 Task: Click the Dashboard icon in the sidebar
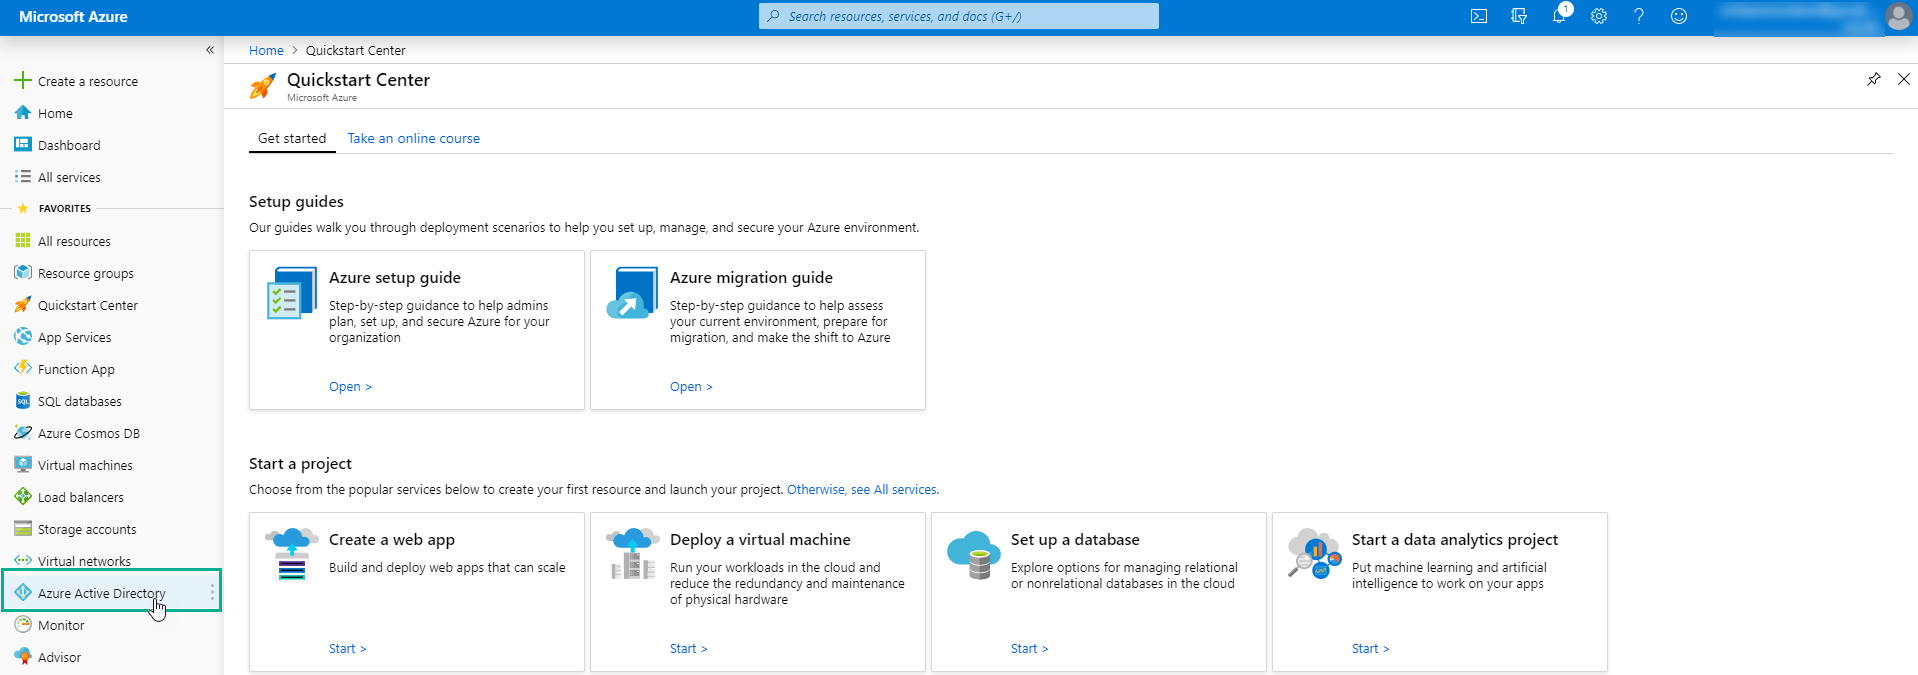(23, 144)
